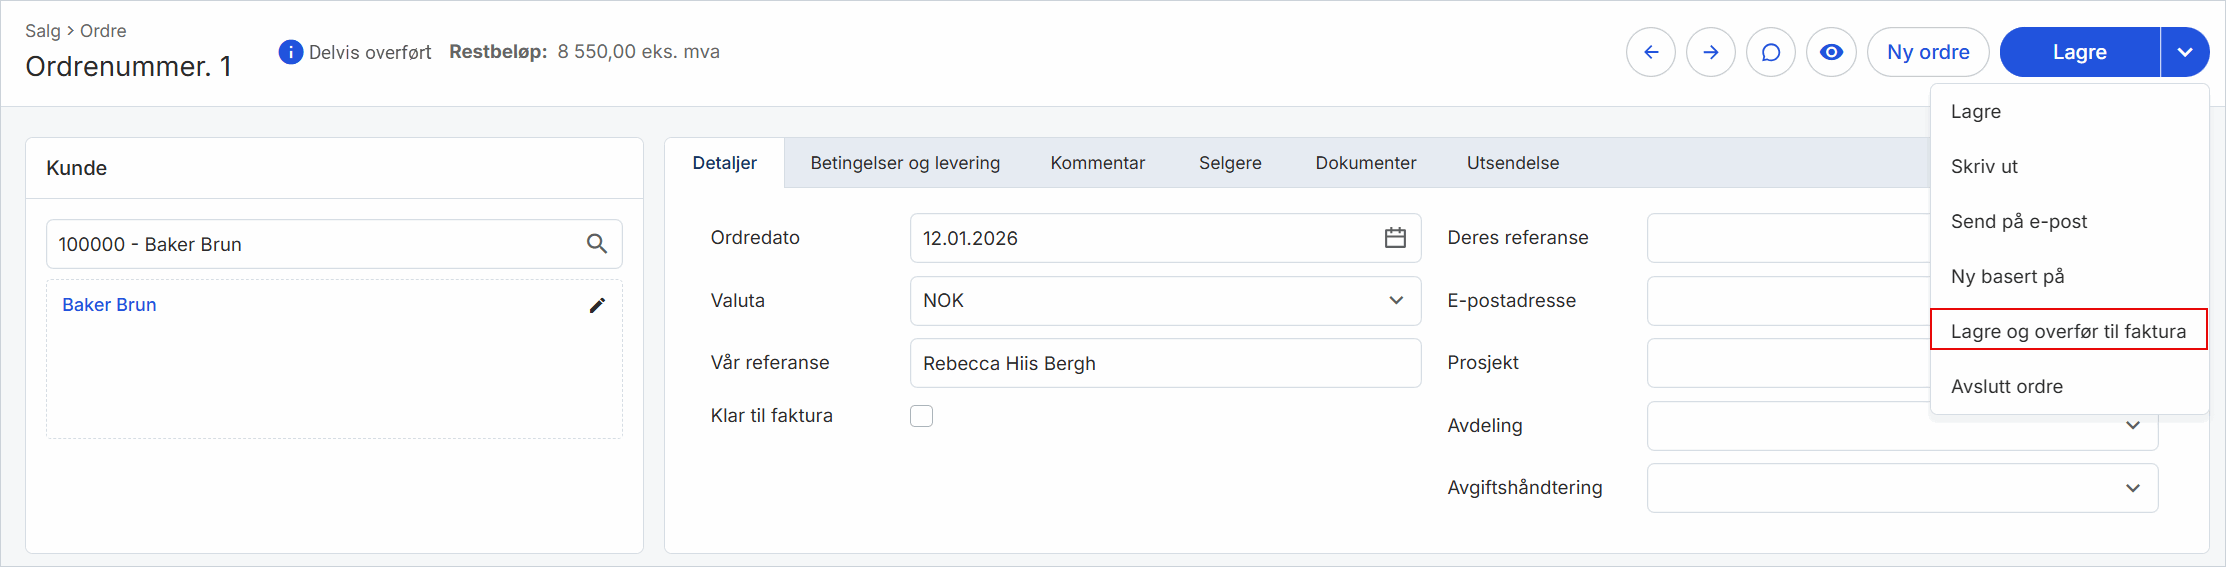Open the Dokumenter tab

[x=1366, y=163]
